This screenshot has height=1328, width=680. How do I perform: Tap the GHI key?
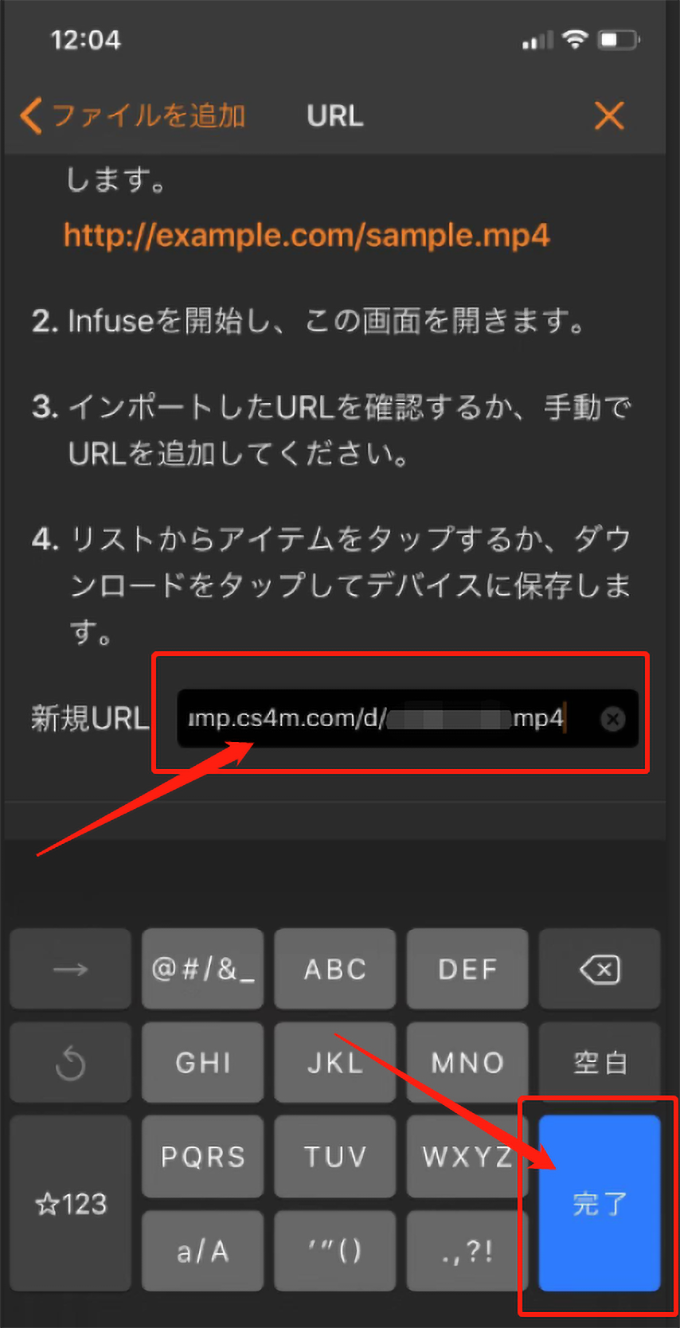point(203,1063)
